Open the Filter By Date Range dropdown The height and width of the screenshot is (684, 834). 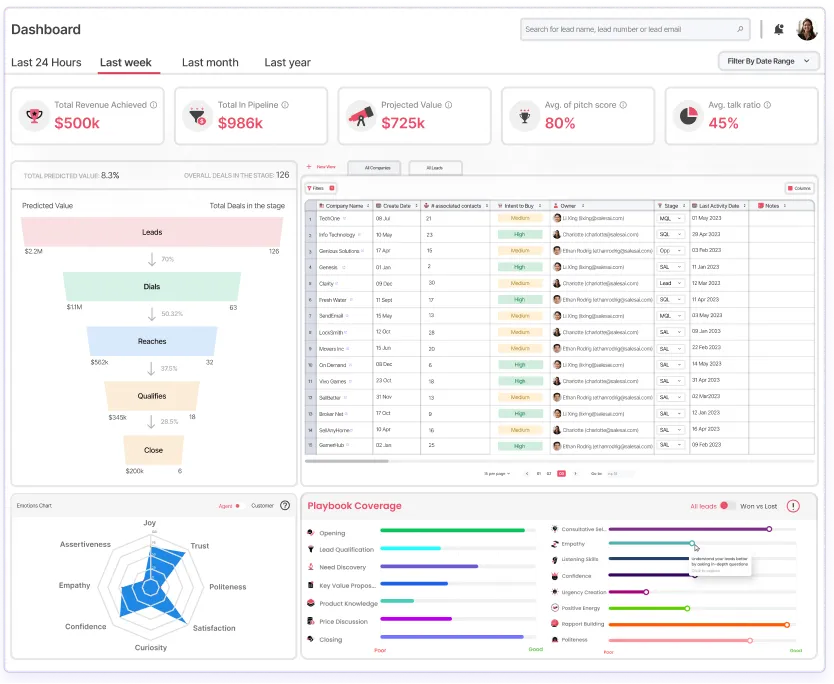click(768, 61)
